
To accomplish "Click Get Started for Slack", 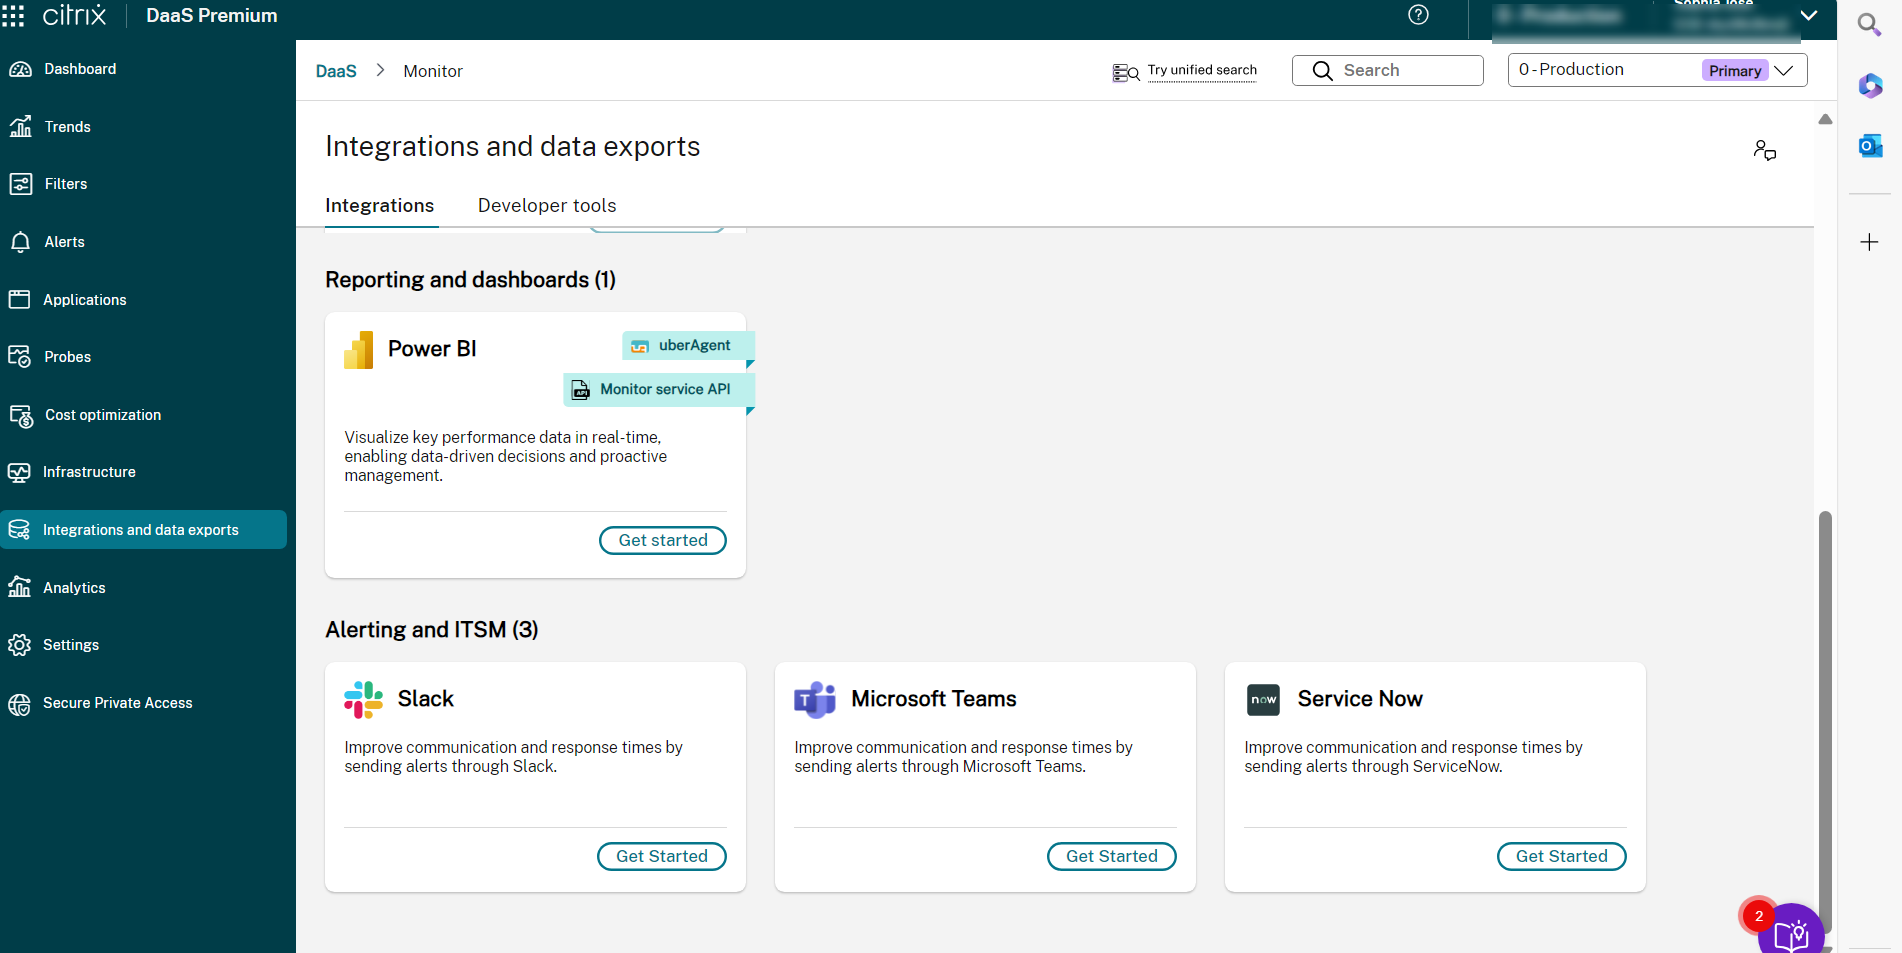I will 661,856.
